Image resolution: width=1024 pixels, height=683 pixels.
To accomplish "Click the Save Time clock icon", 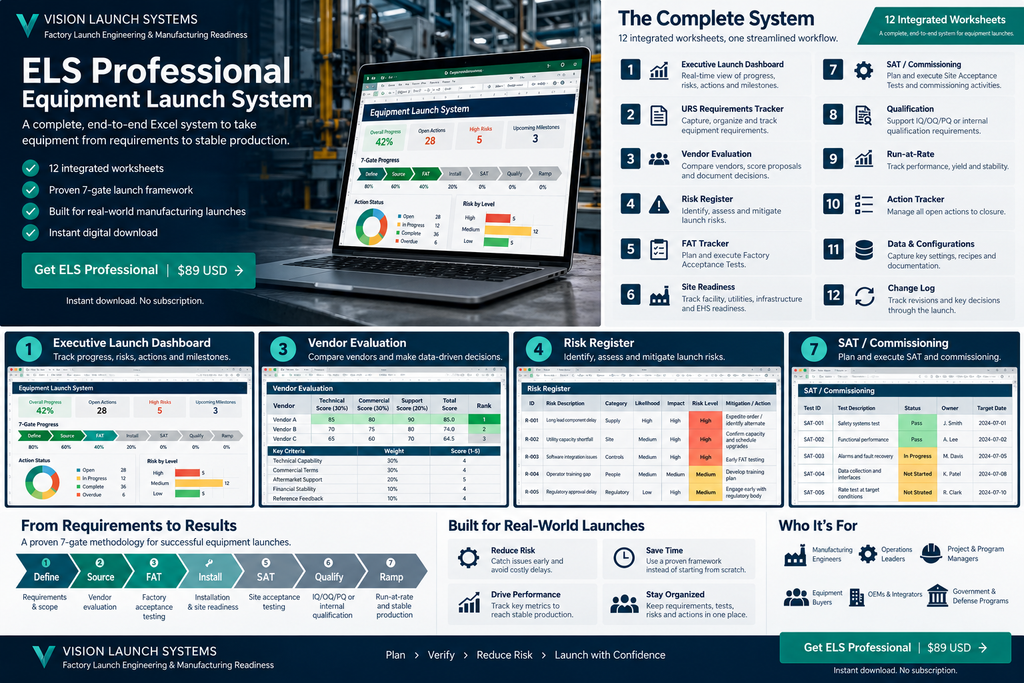I will click(x=624, y=558).
